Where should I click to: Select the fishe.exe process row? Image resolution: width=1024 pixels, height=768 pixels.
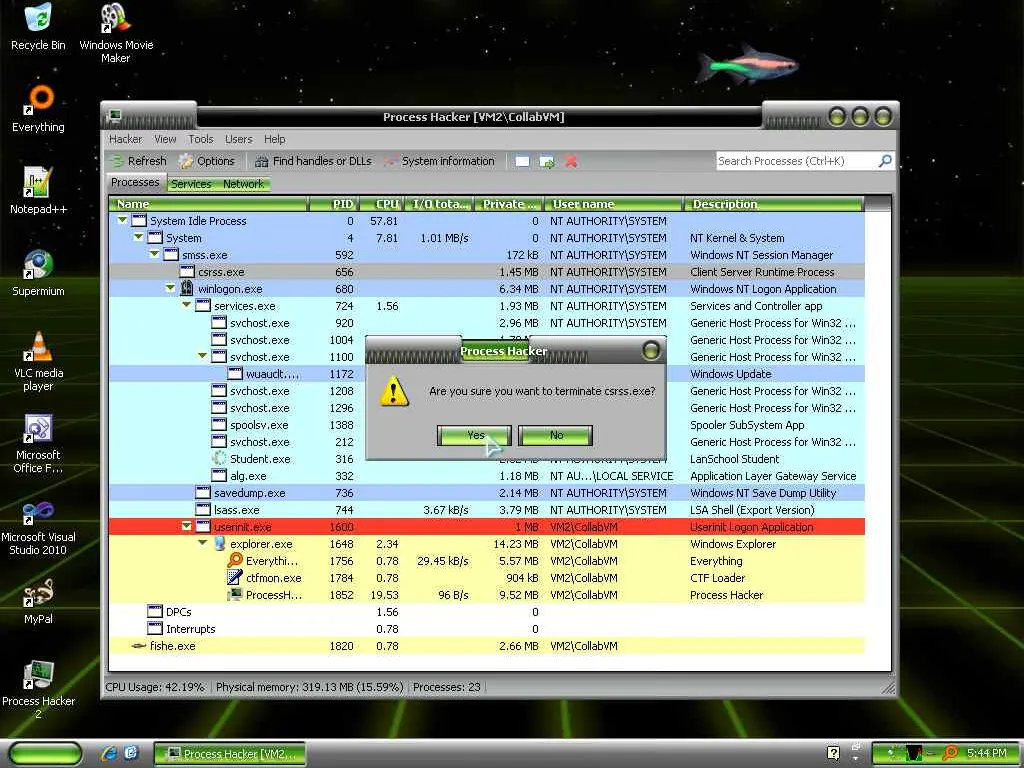click(x=487, y=645)
